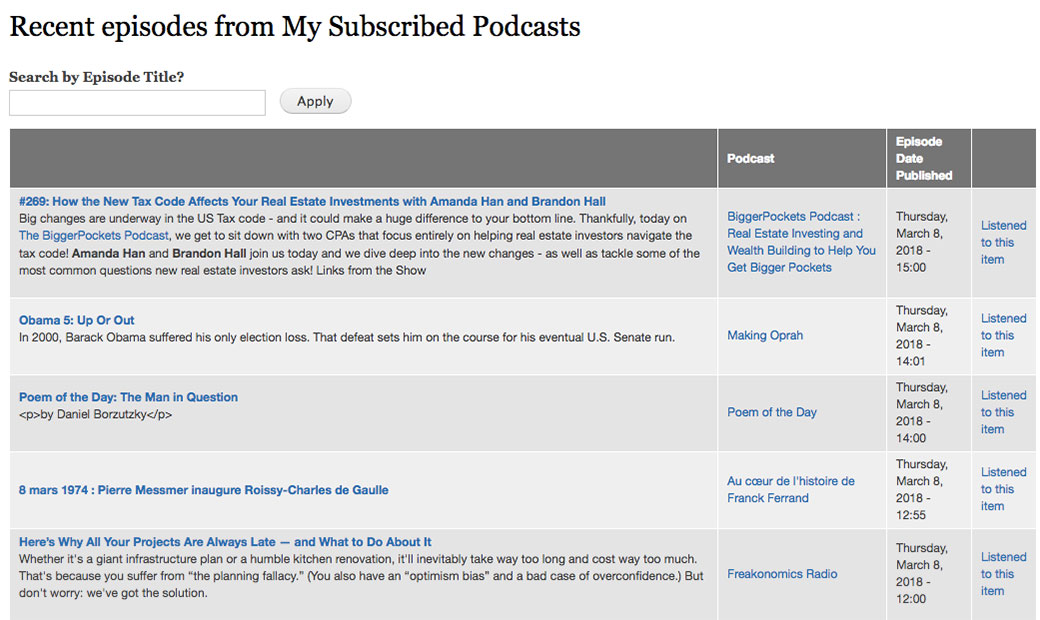Open Obama 5: Up Or Out episode
Image resolution: width=1040 pixels, height=620 pixels.
click(76, 320)
